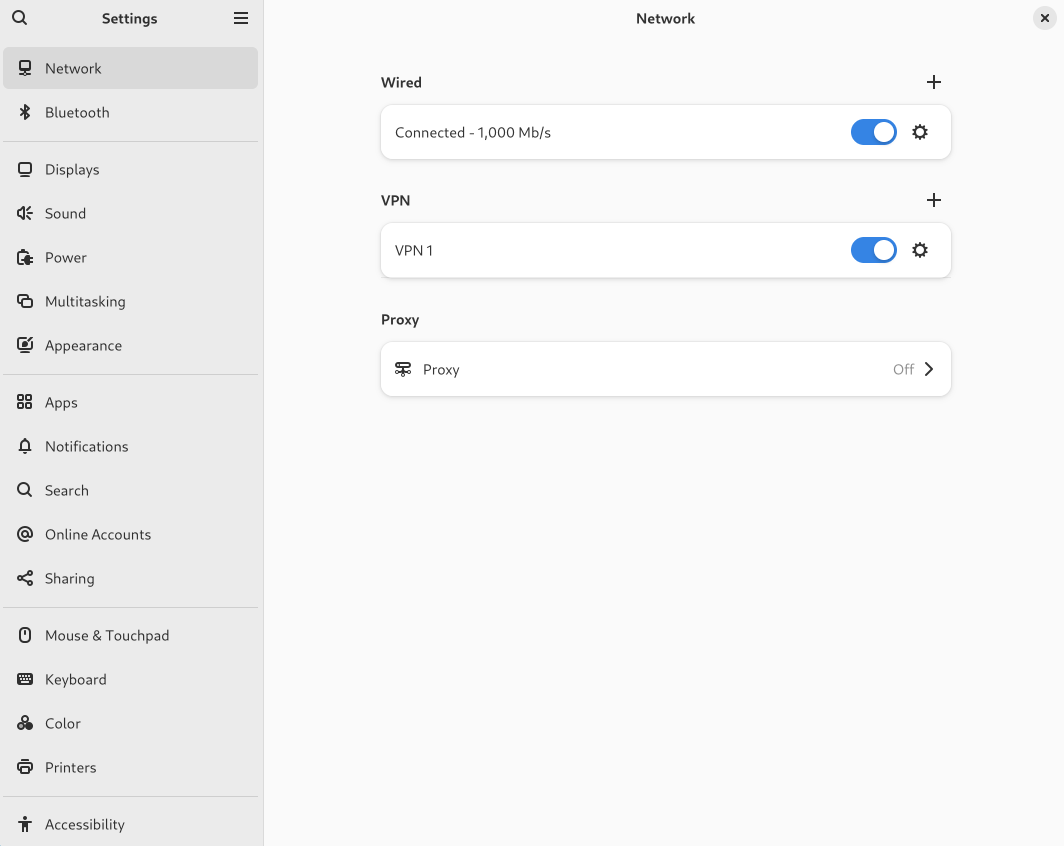Click the Sharing nodes icon
This screenshot has height=846, width=1064.
tap(25, 578)
